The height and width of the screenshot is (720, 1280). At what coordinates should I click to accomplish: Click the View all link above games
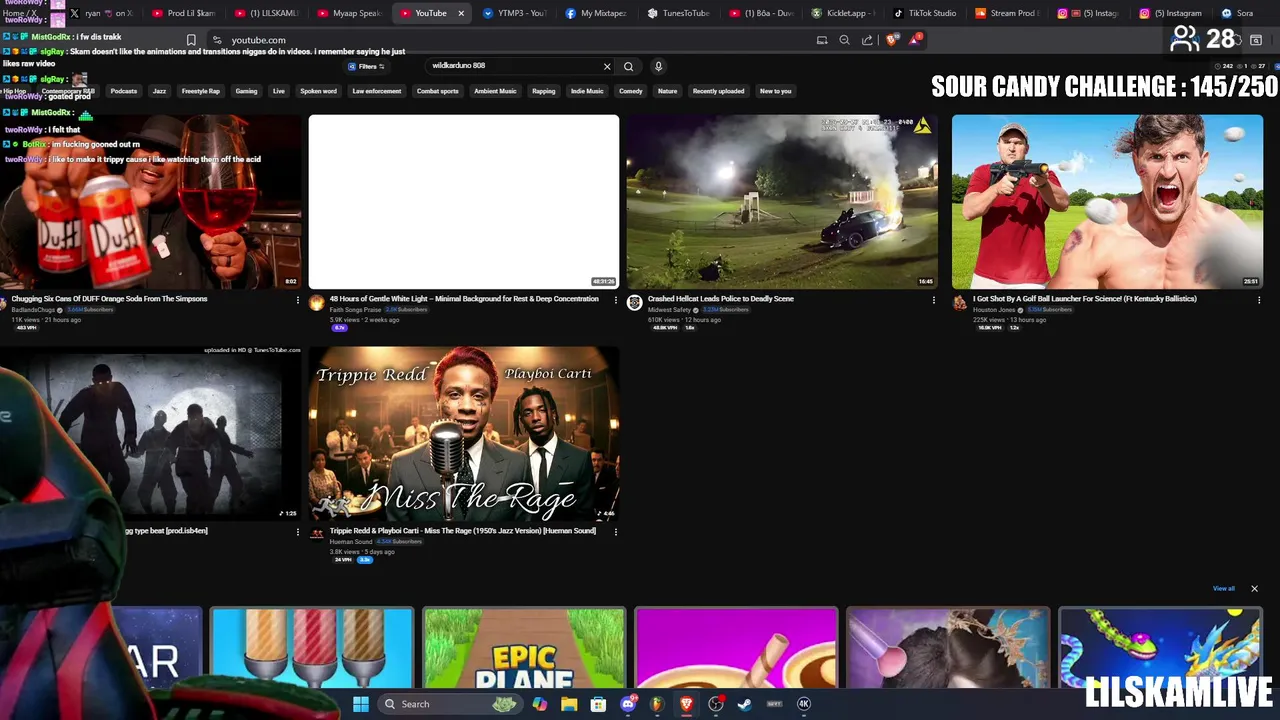(1224, 589)
